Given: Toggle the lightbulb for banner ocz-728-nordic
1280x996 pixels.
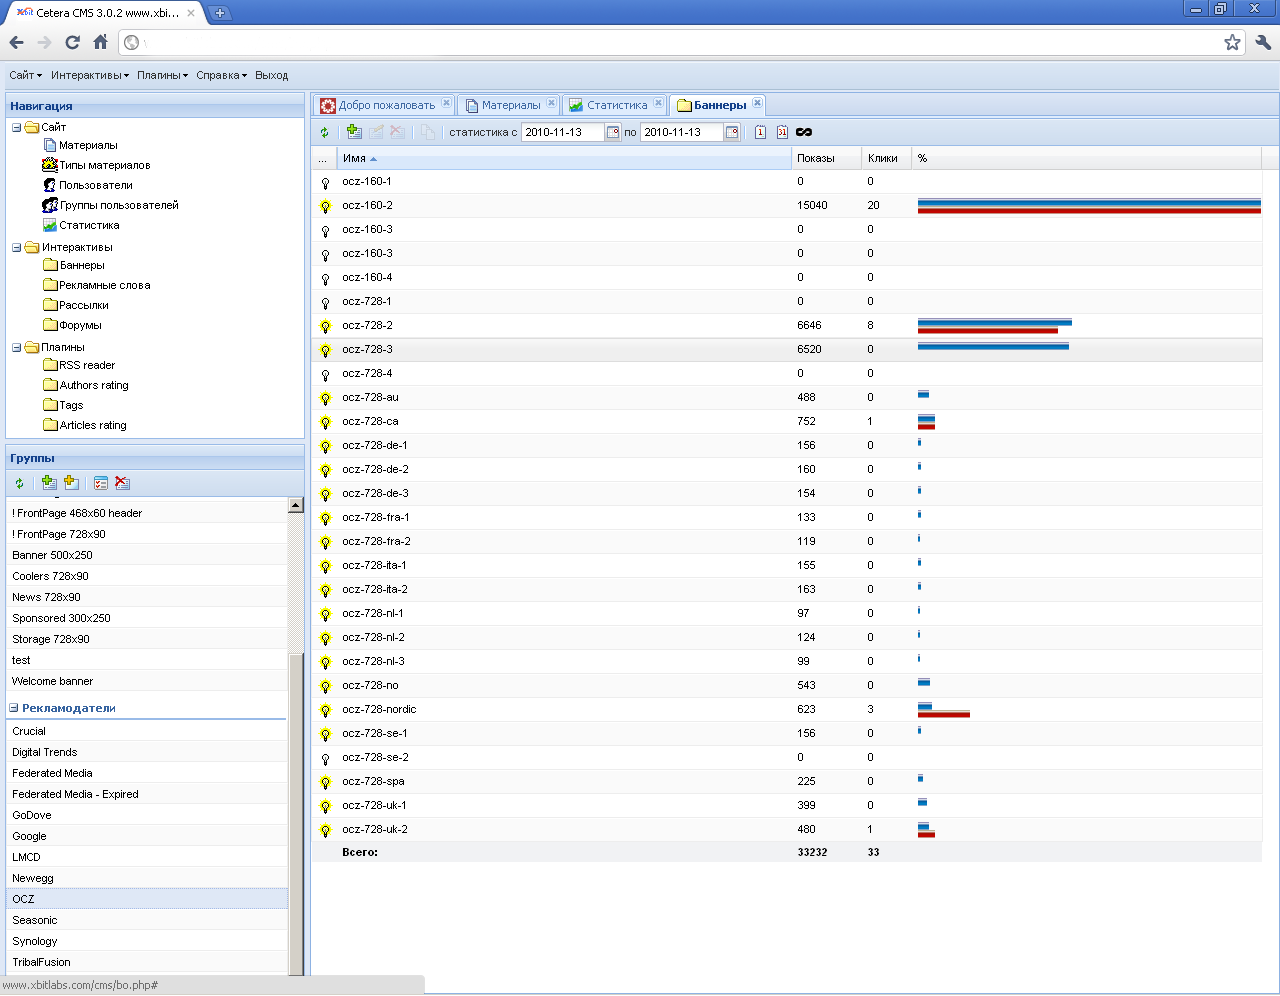Looking at the screenshot, I should pyautogui.click(x=325, y=710).
